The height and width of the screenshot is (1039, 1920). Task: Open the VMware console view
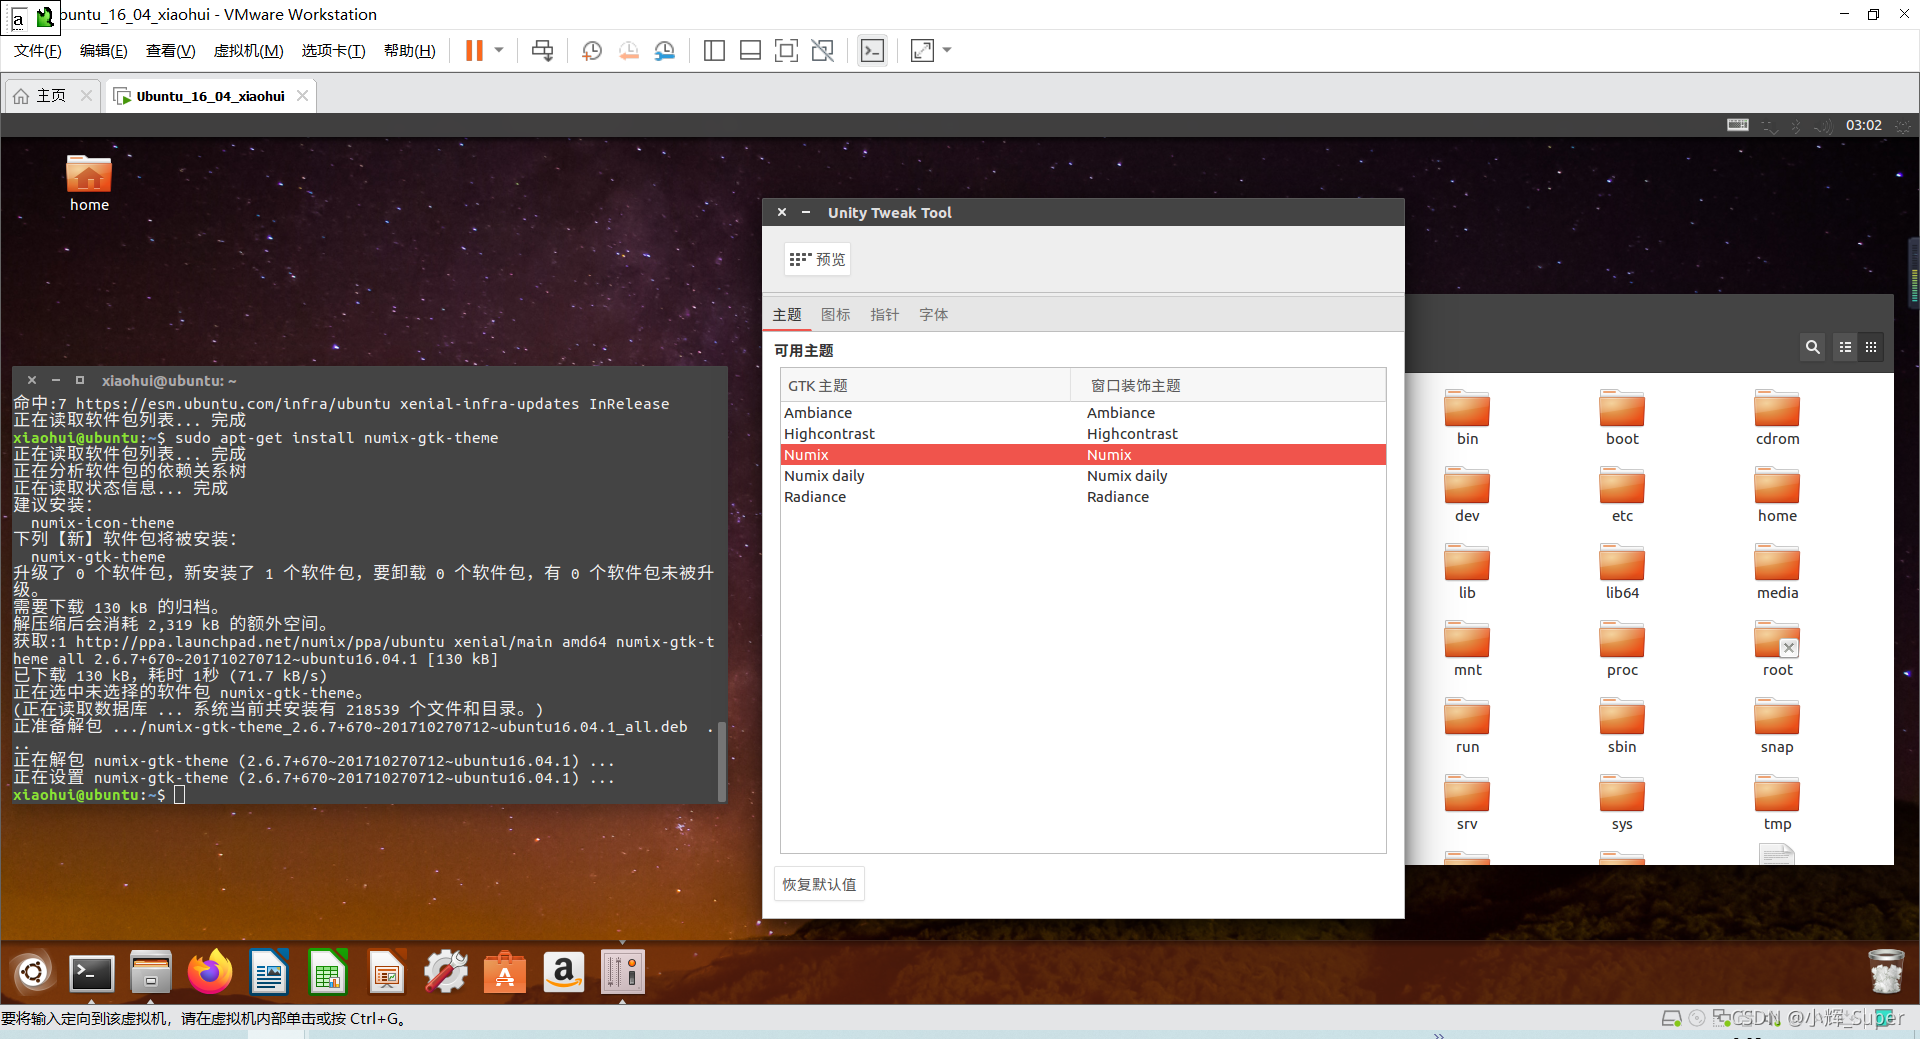pyautogui.click(x=872, y=50)
